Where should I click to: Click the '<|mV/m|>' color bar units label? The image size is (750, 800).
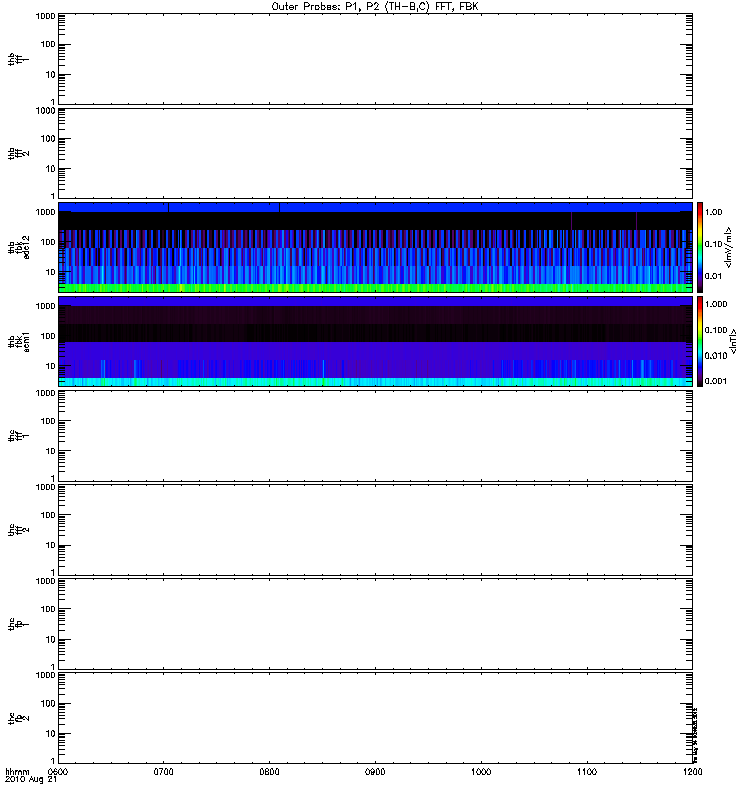[x=729, y=247]
